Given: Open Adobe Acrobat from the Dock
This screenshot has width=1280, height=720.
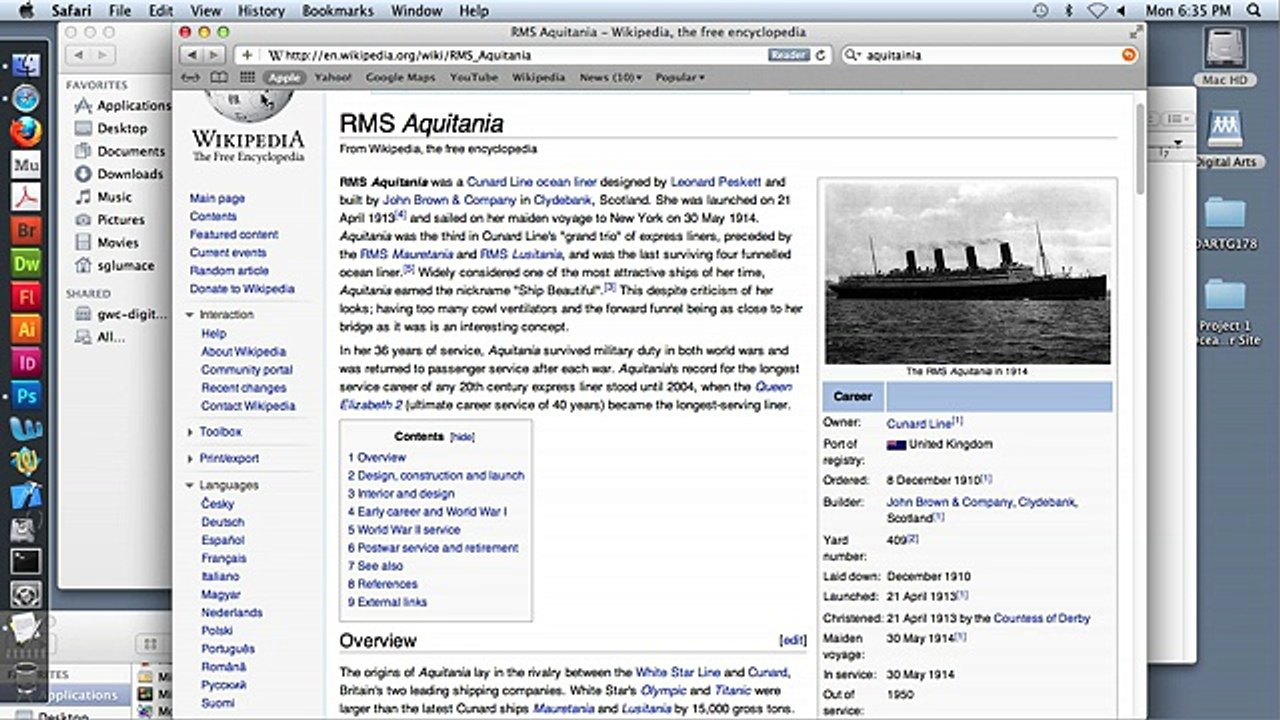Looking at the screenshot, I should [26, 196].
